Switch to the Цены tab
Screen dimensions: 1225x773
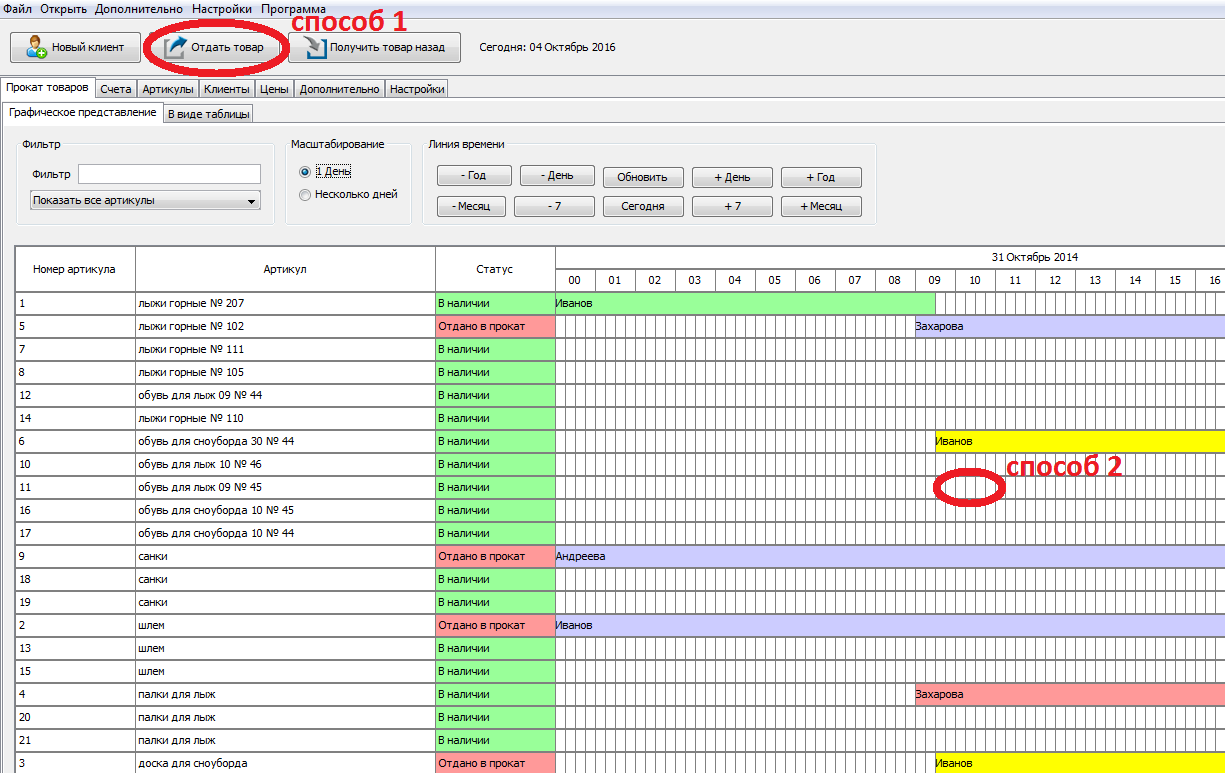tap(274, 89)
